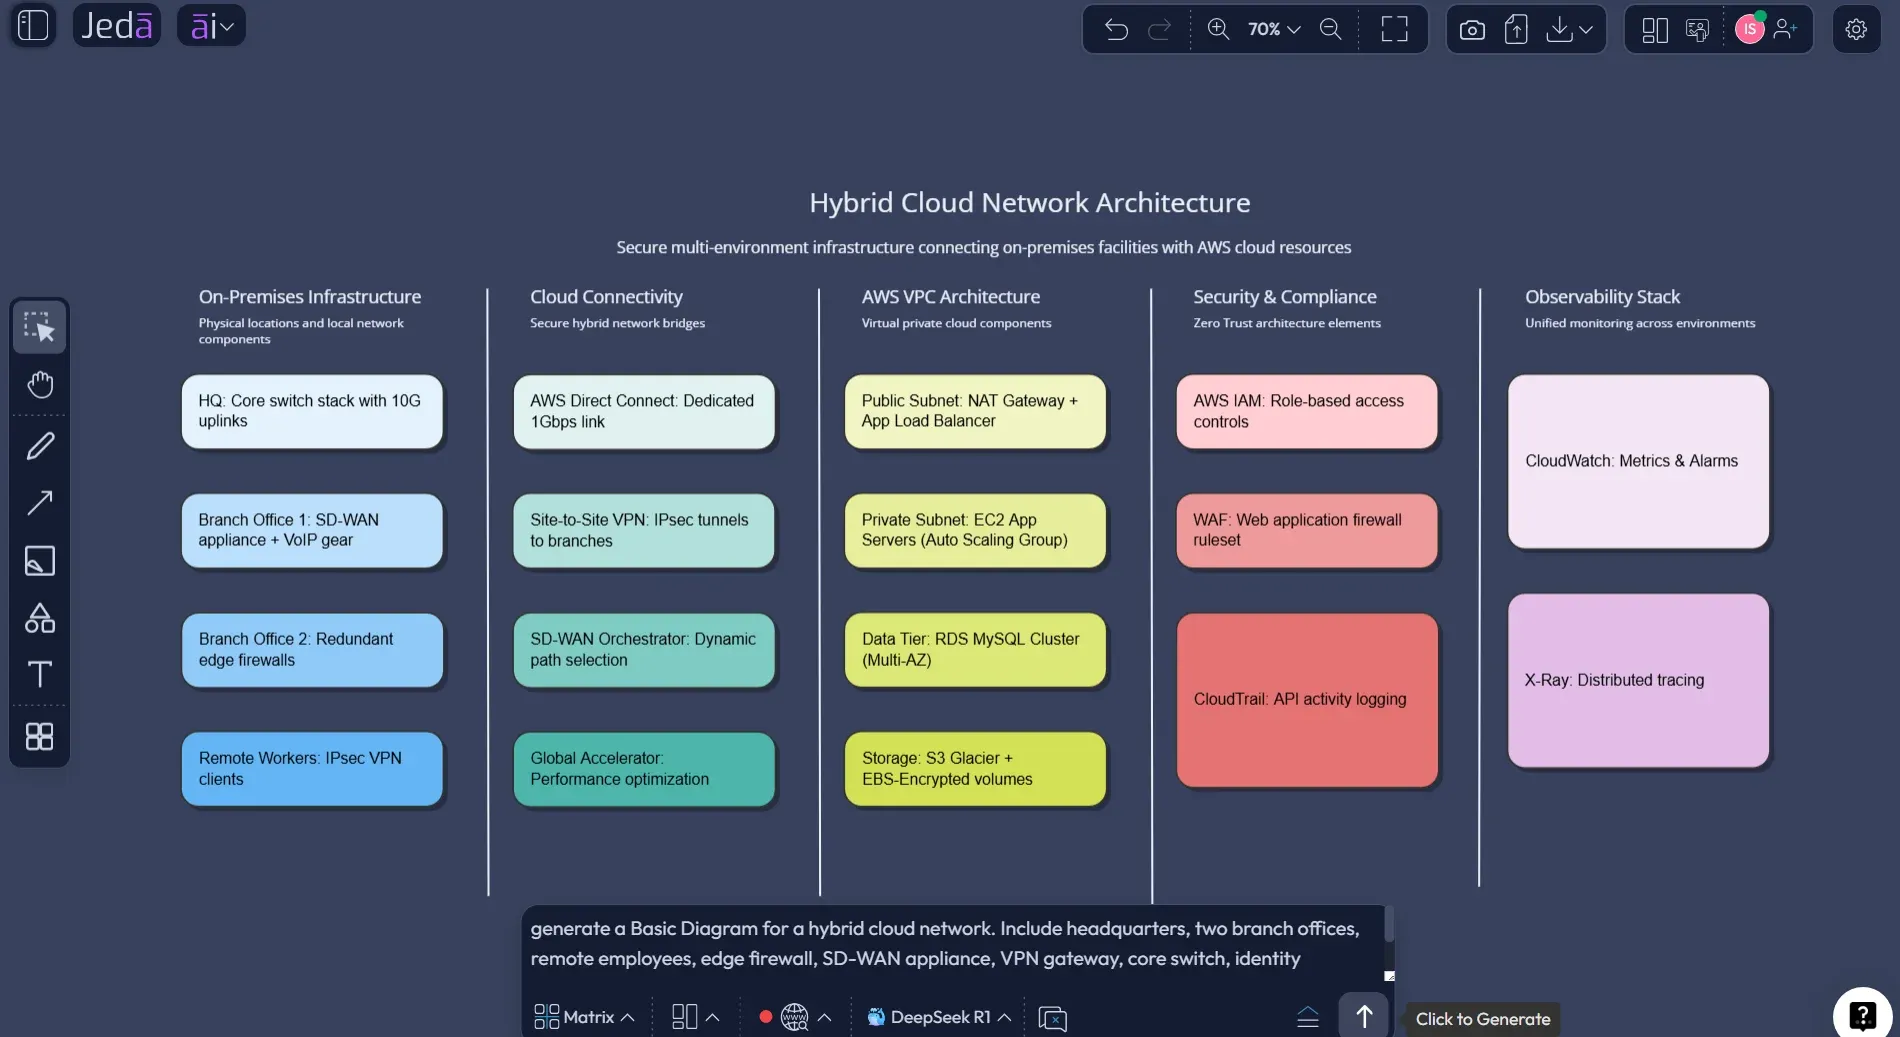
Task: Undo the last action
Action: (1116, 29)
